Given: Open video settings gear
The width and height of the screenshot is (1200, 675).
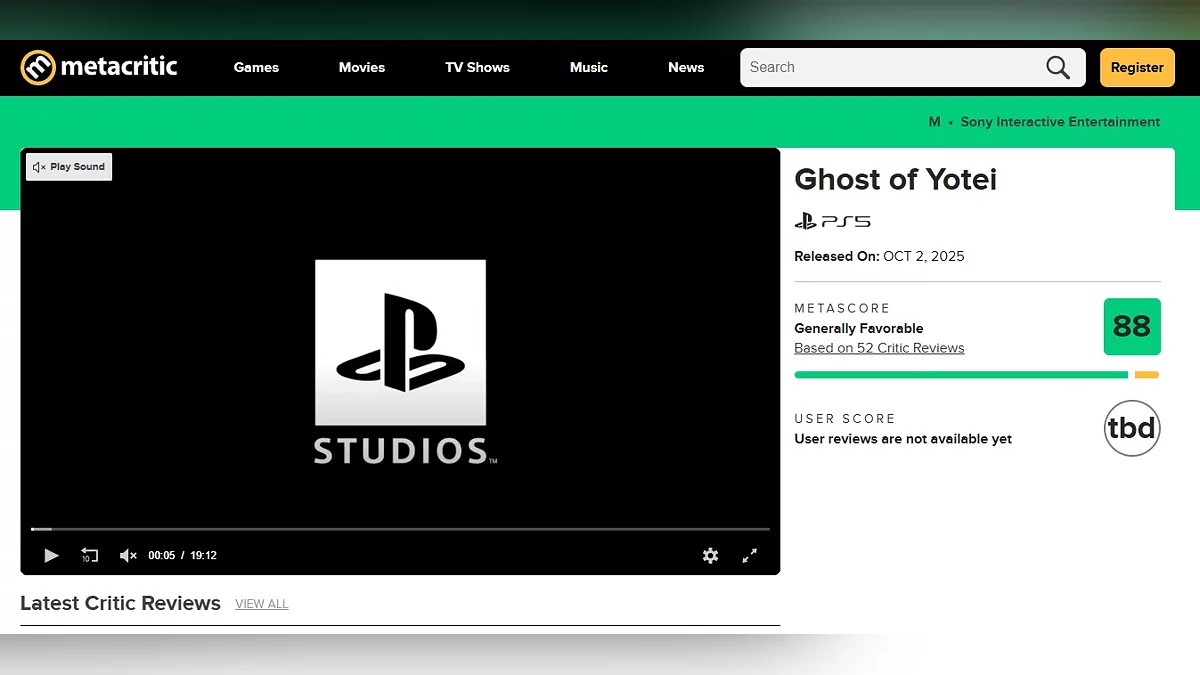Looking at the screenshot, I should click(710, 555).
